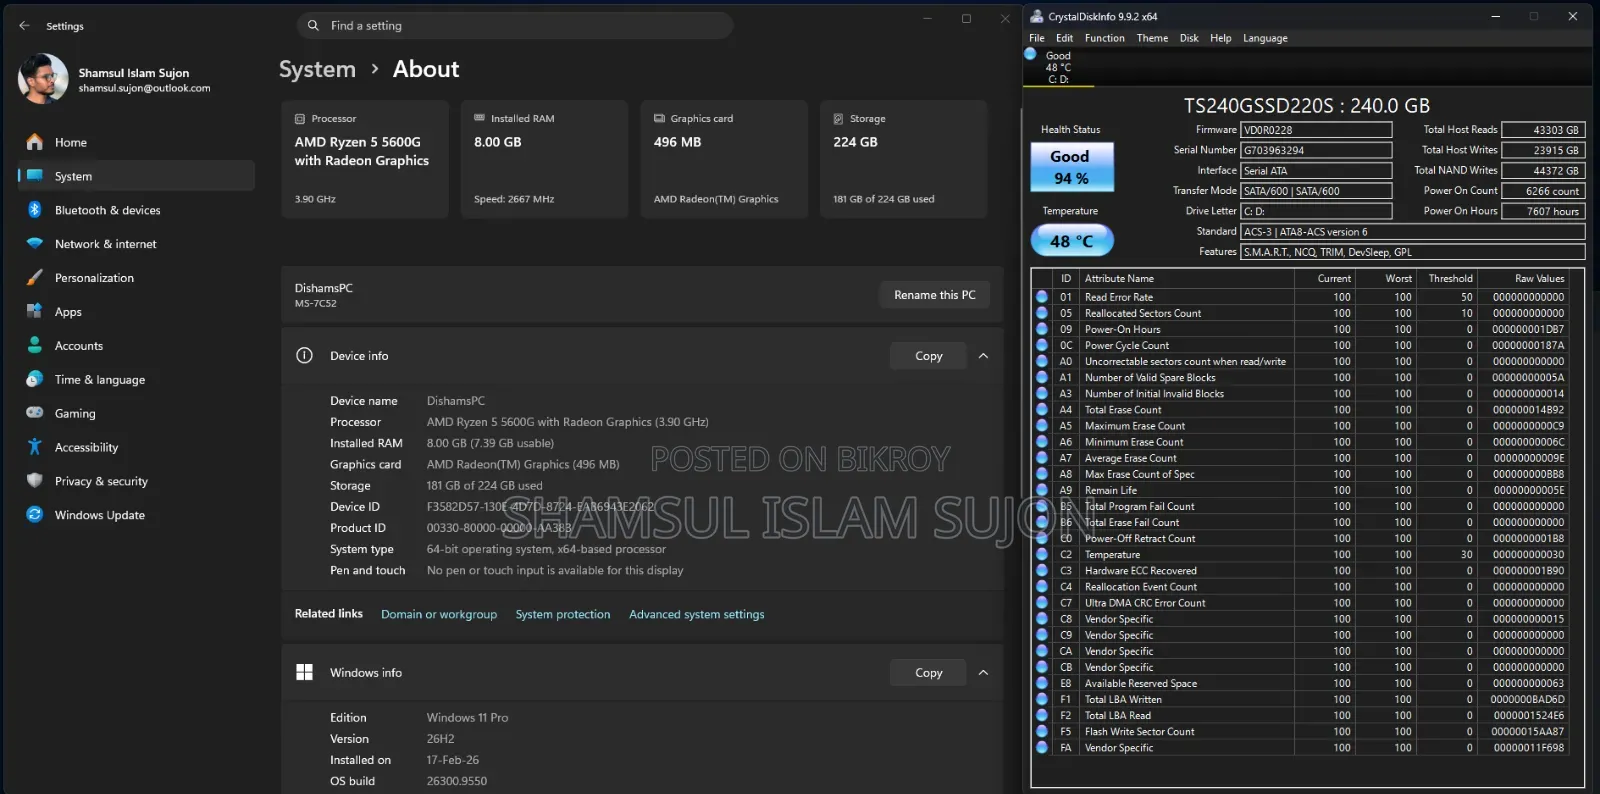Click the Privacy & security shield icon
This screenshot has width=1600, height=794.
[34, 481]
